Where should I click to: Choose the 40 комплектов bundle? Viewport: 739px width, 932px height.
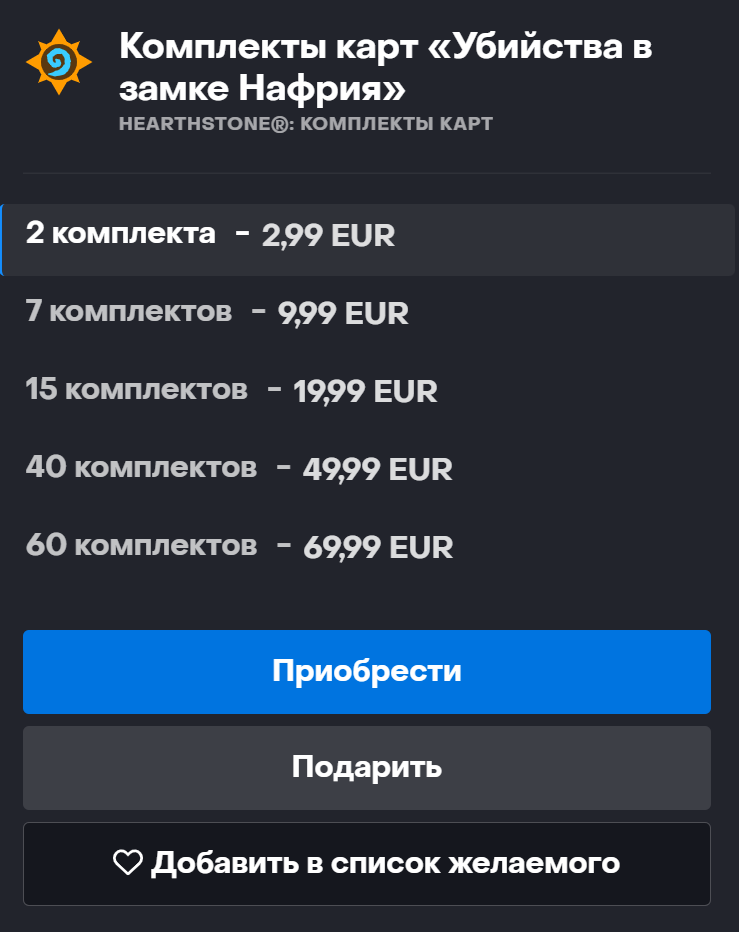(x=141, y=467)
